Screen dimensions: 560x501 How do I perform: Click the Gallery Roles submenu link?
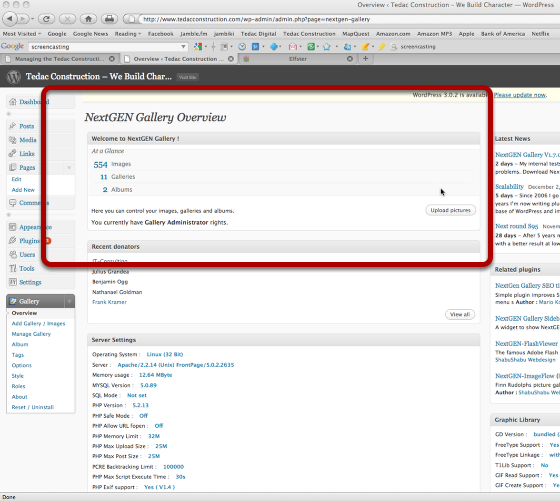19,386
